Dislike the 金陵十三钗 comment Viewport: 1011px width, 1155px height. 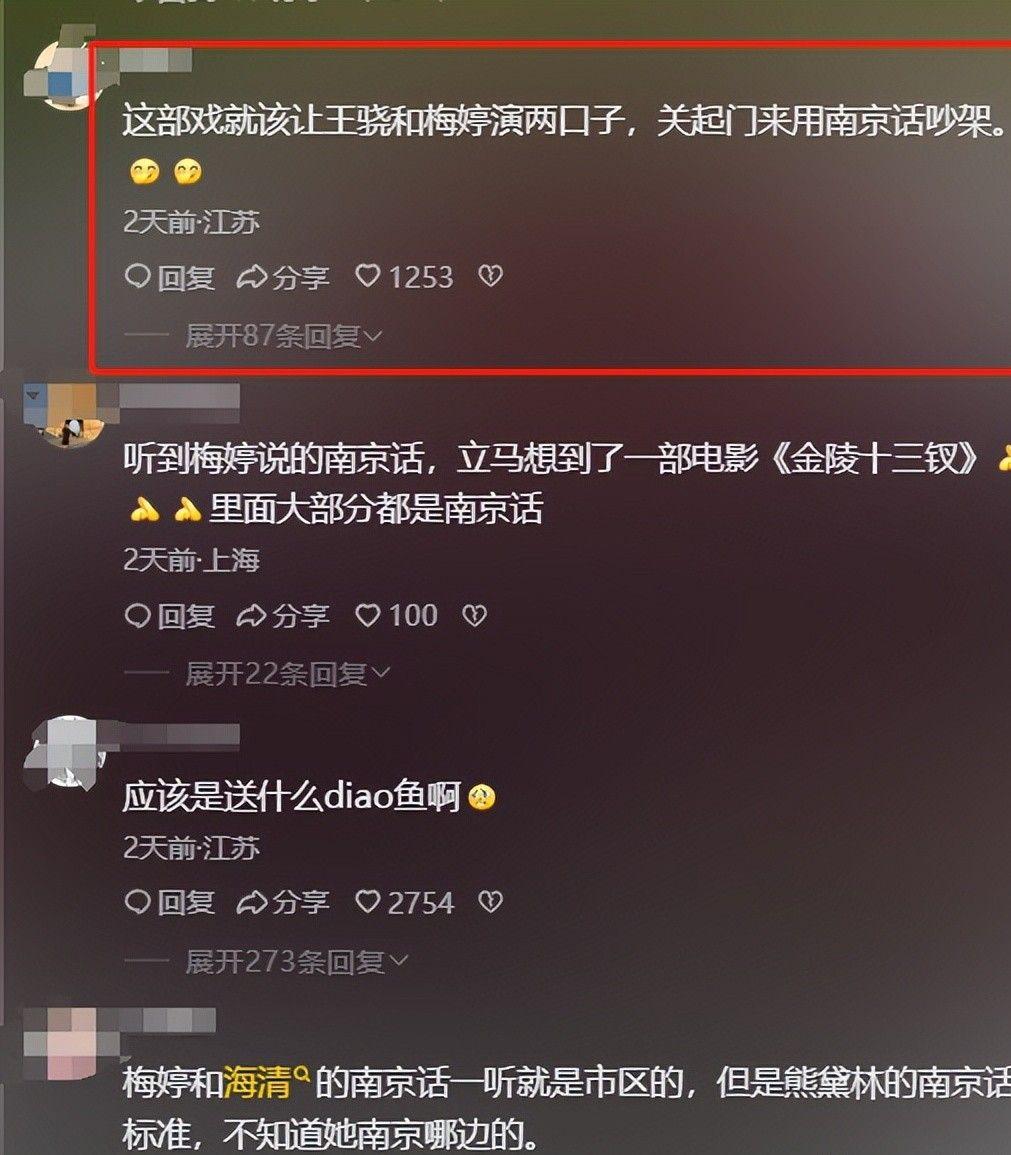click(473, 615)
